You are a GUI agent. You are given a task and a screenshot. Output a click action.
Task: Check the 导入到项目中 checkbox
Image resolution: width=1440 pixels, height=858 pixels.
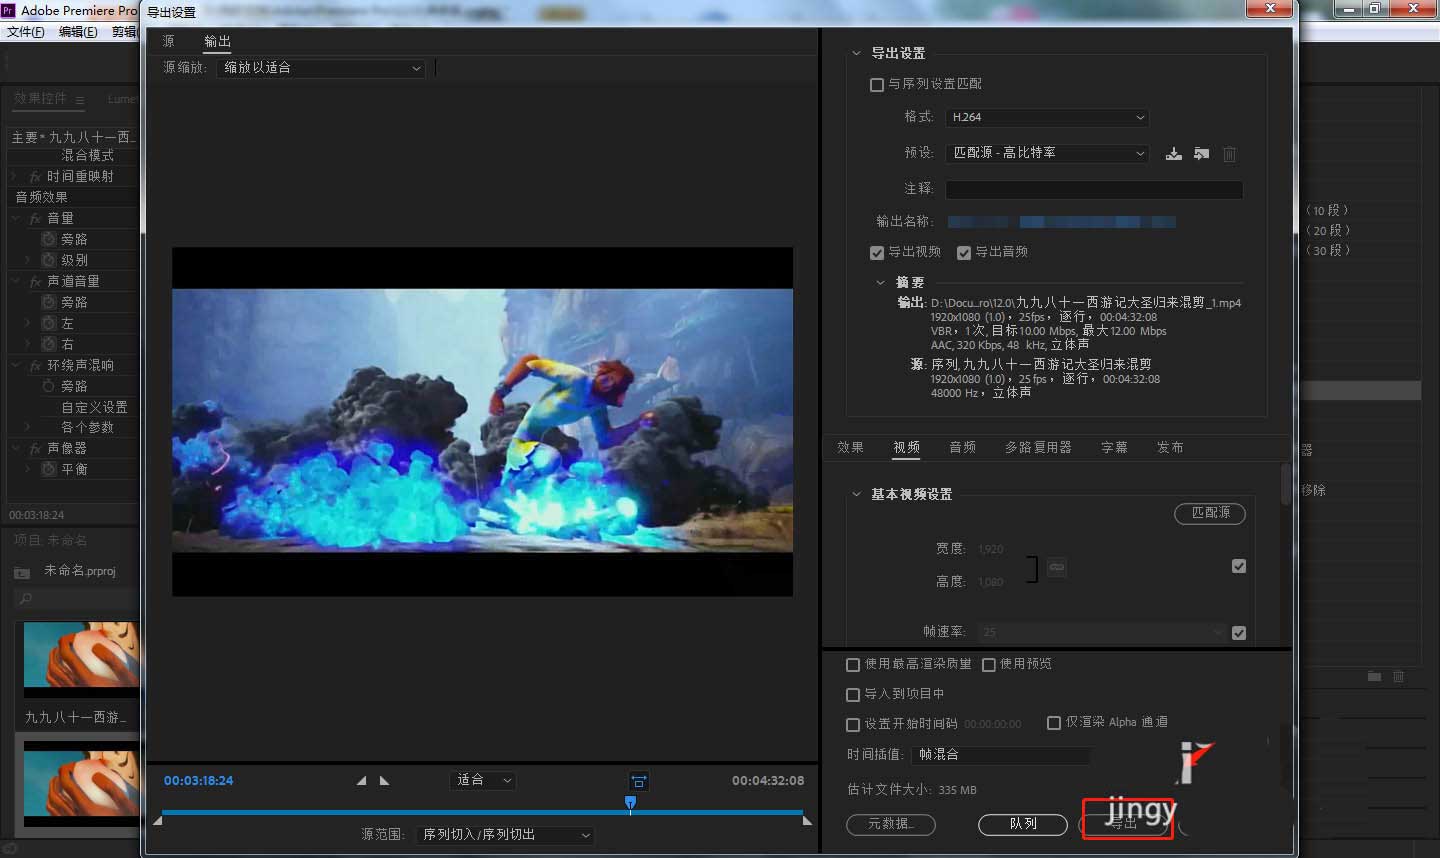pyautogui.click(x=853, y=695)
